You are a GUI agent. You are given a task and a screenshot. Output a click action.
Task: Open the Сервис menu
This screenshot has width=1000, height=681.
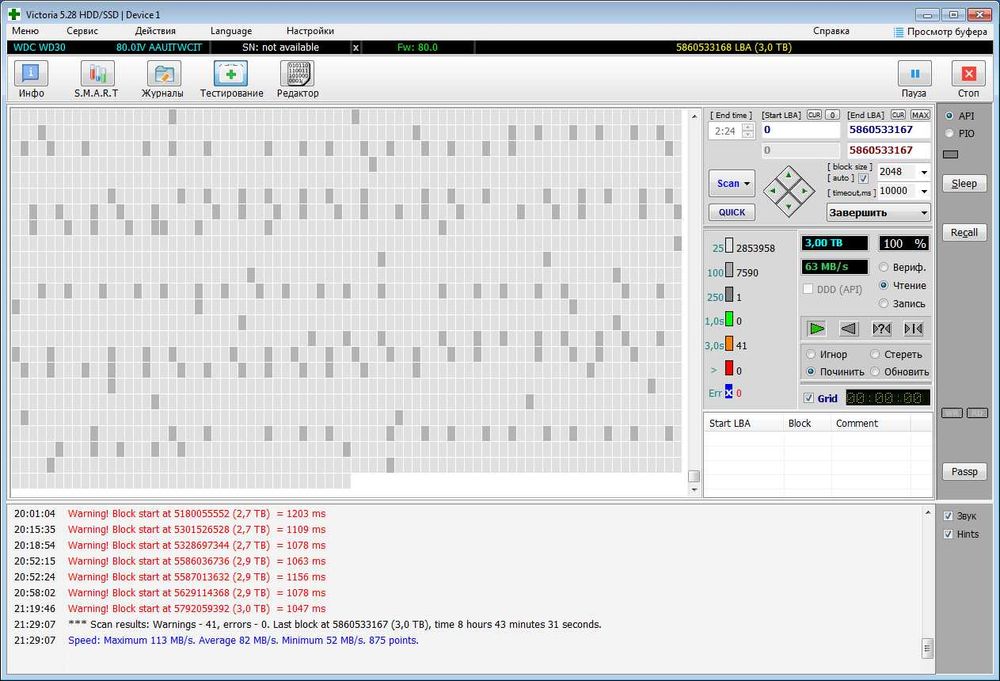click(82, 31)
